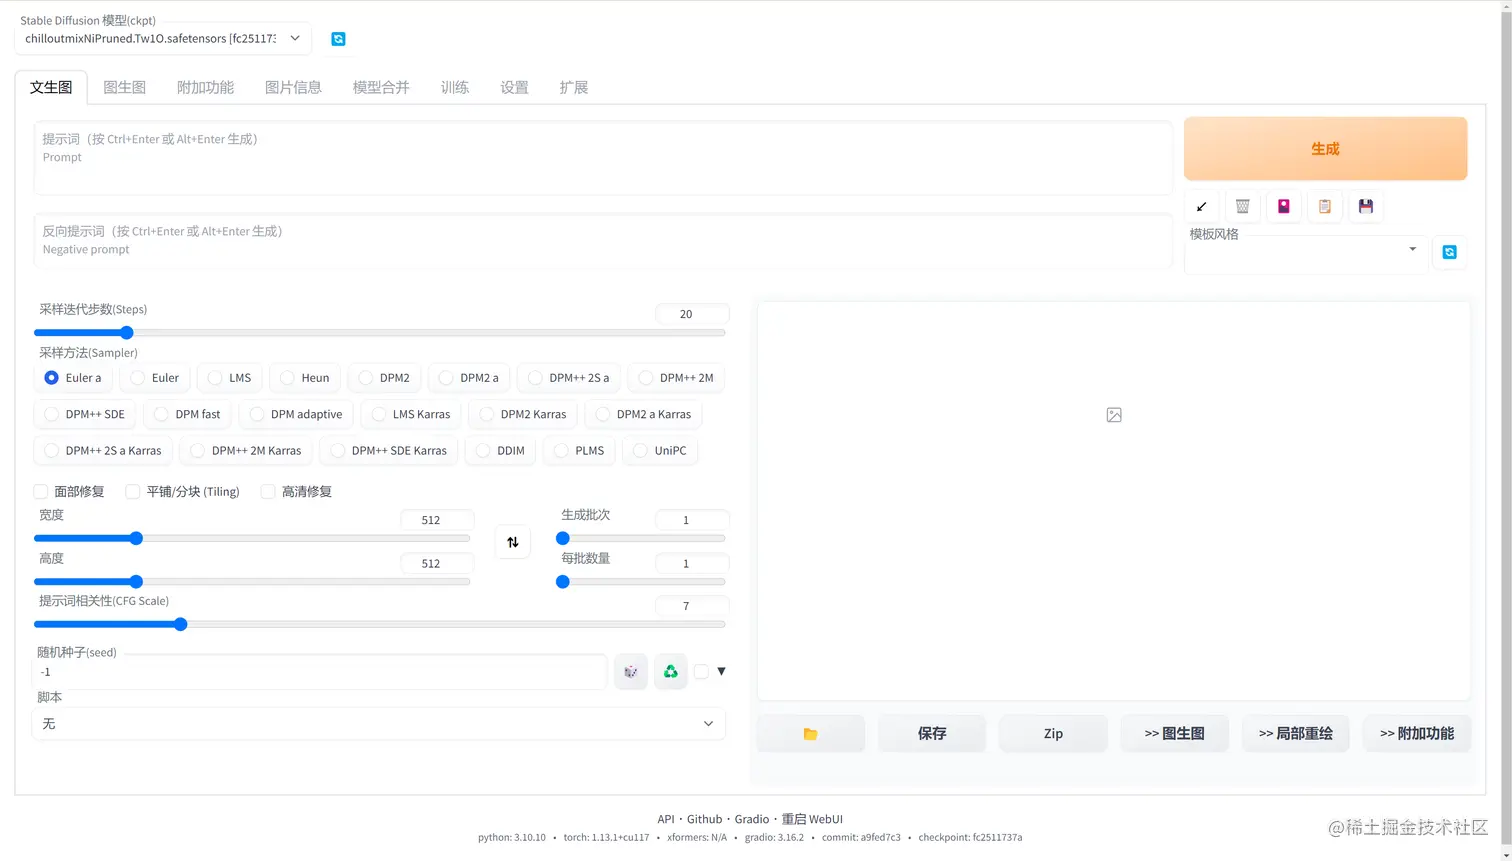Select the Euler a sampler
Screen dimensions: 1512x861
73,378
